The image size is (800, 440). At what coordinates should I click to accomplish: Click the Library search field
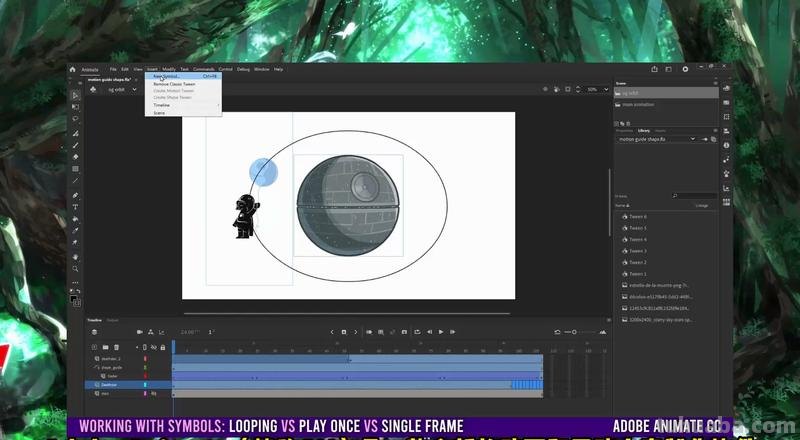(x=695, y=196)
